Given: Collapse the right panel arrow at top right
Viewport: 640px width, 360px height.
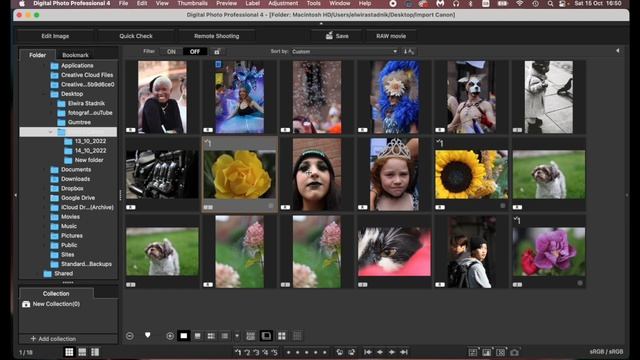Looking at the screenshot, I should pyautogui.click(x=618, y=51).
